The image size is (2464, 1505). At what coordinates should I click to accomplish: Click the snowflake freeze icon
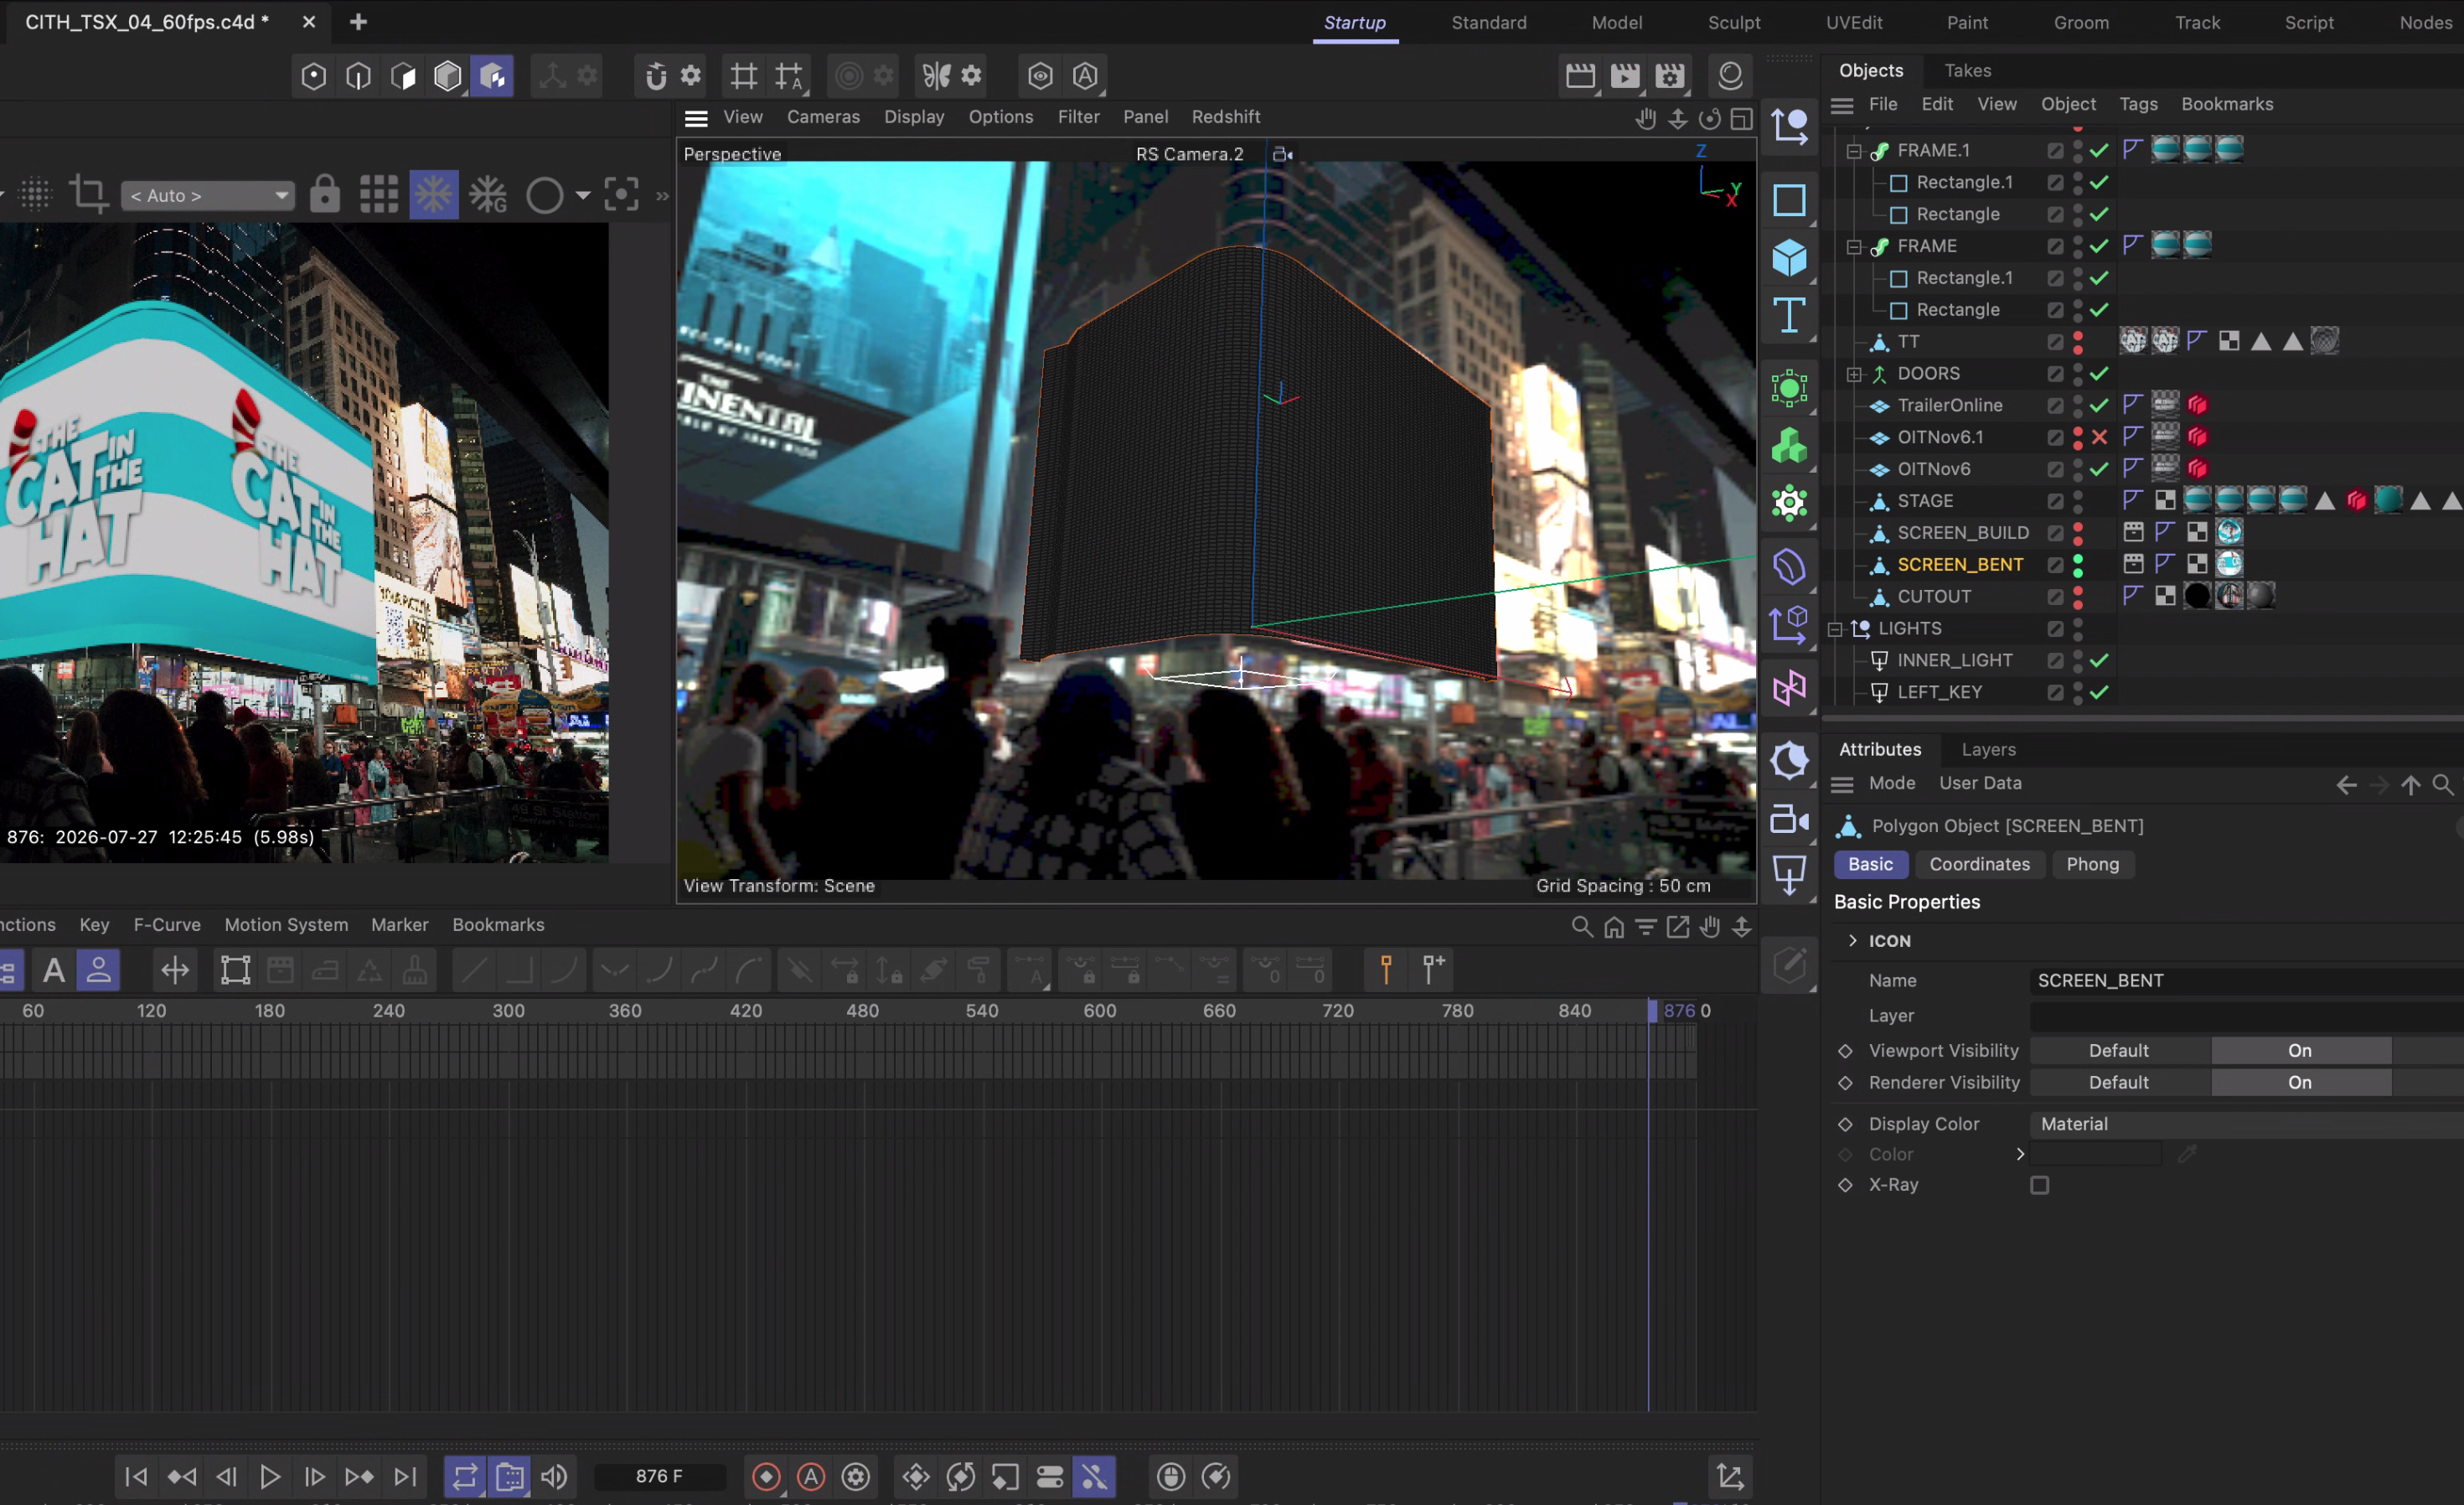click(x=434, y=194)
